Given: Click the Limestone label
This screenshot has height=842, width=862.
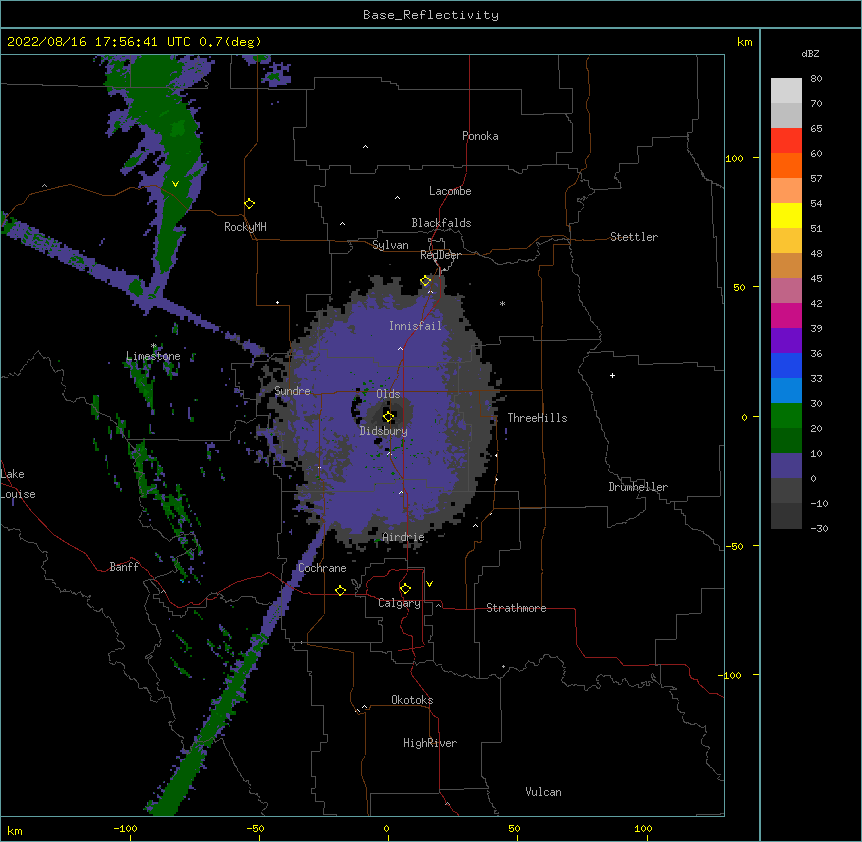Looking at the screenshot, I should (153, 356).
